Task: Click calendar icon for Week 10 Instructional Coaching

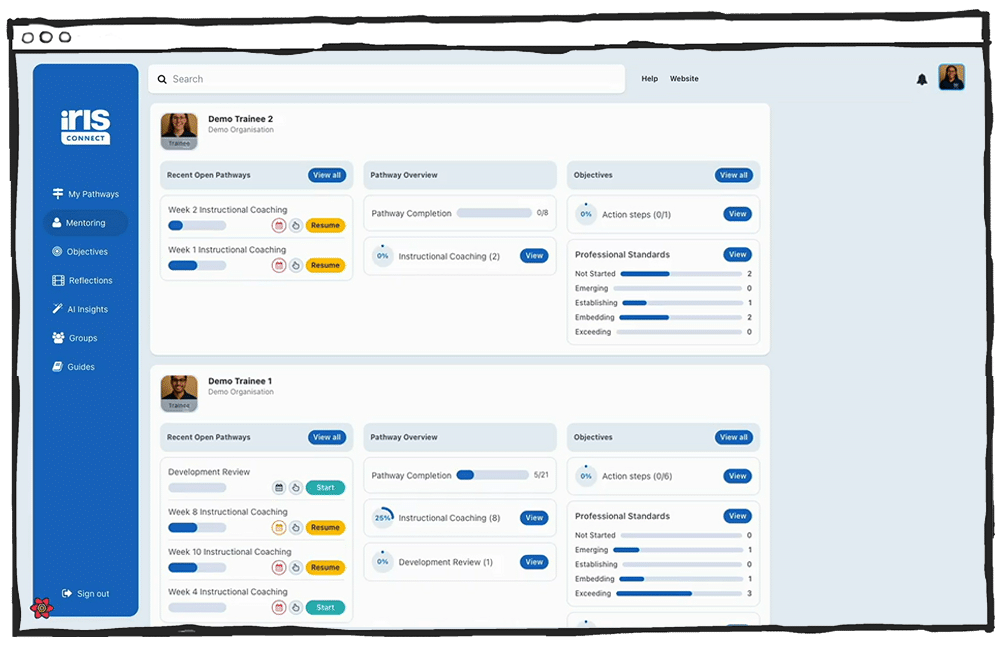Action: pyautogui.click(x=279, y=567)
